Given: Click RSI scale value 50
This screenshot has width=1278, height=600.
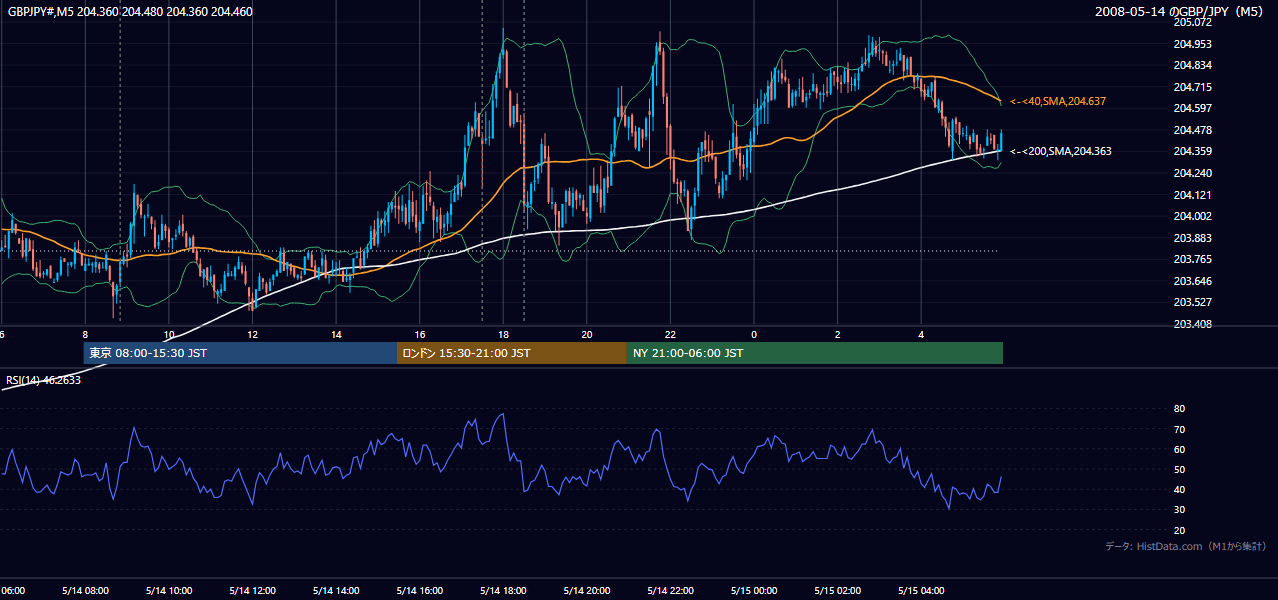Looking at the screenshot, I should pos(1179,470).
